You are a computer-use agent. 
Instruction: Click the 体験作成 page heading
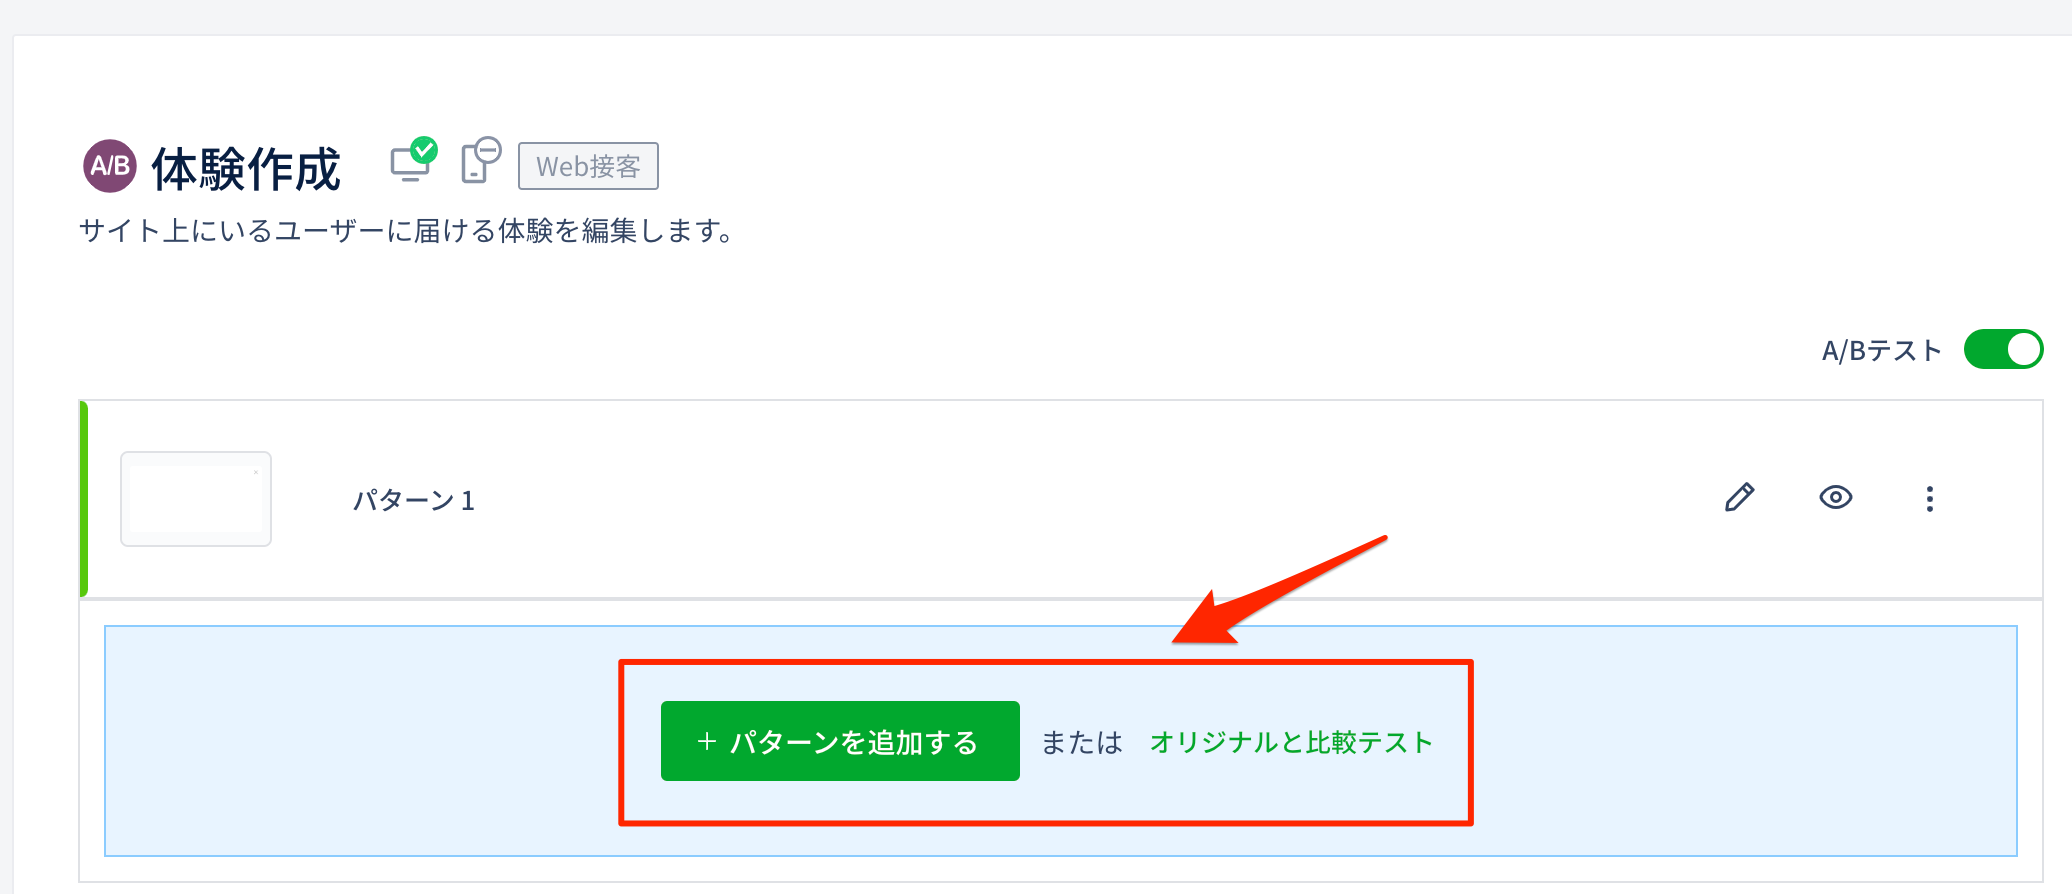[x=246, y=168]
